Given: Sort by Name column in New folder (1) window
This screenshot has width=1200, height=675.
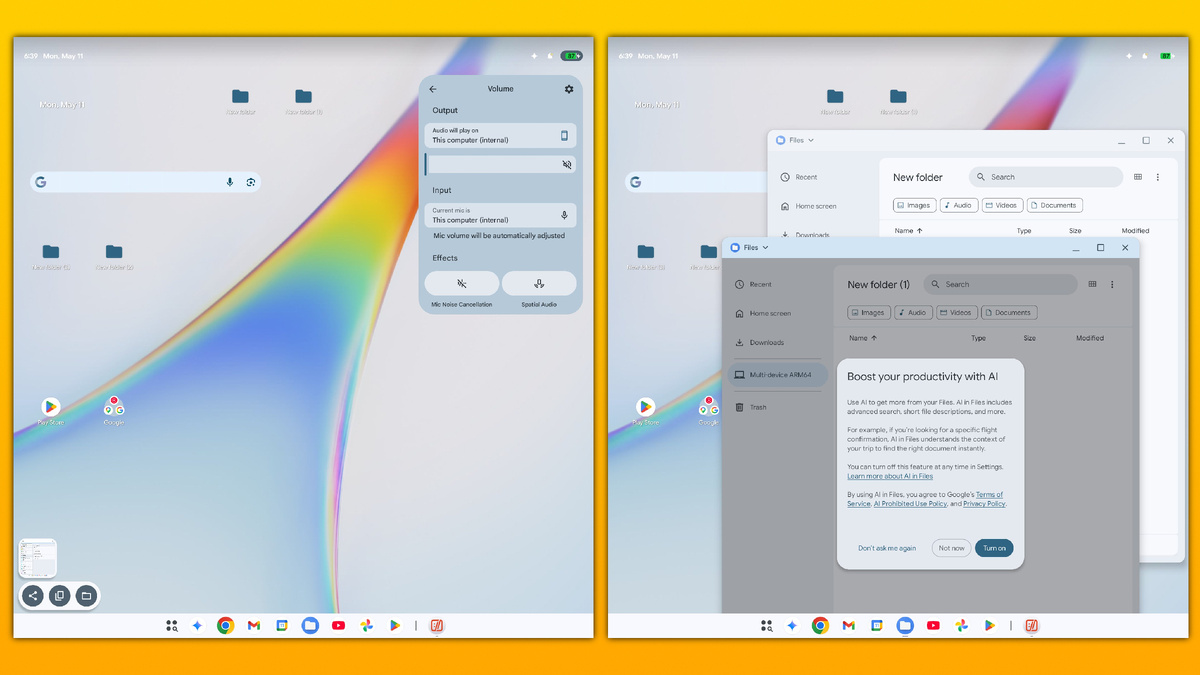Looking at the screenshot, I should pyautogui.click(x=862, y=338).
